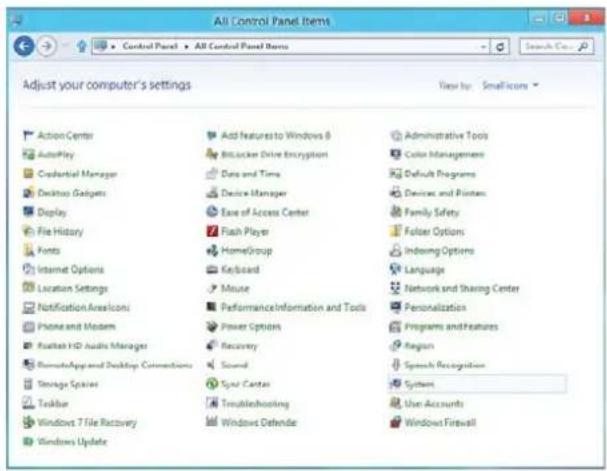Open the Sync Center green icon
Viewport: 607px width, 471px height.
pos(212,384)
